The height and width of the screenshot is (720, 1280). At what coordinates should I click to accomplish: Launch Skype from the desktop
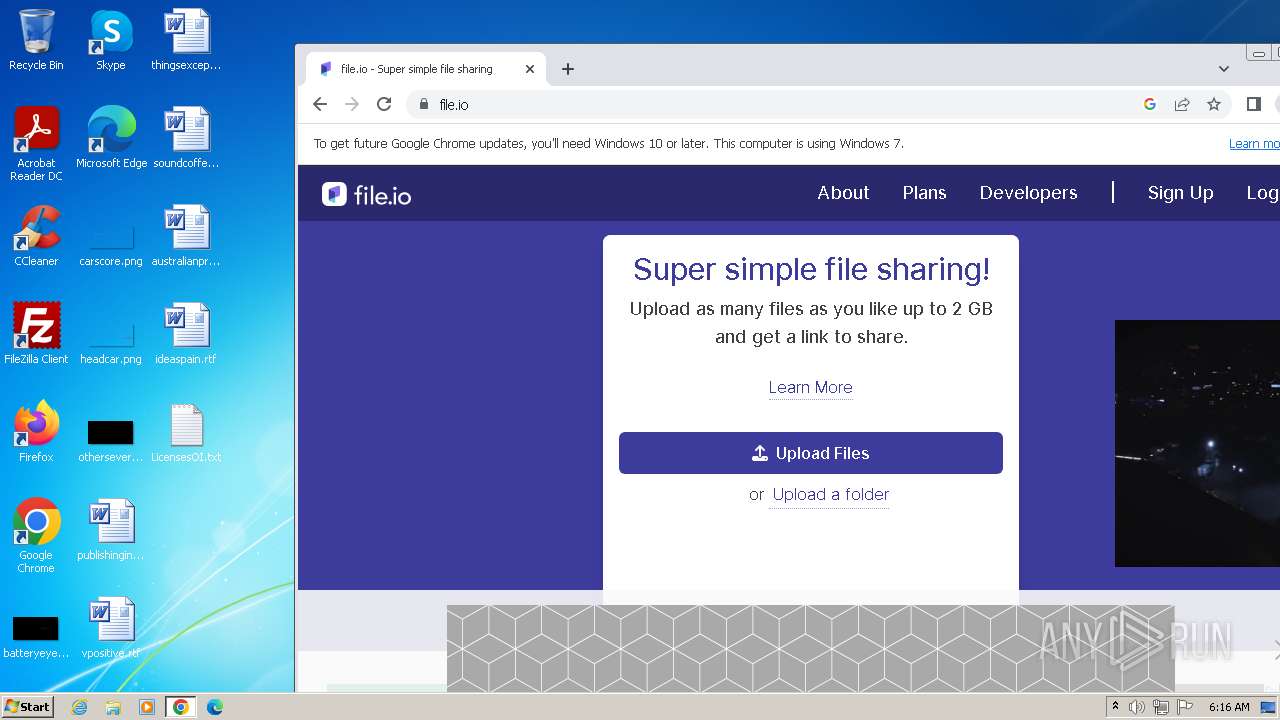pyautogui.click(x=111, y=40)
